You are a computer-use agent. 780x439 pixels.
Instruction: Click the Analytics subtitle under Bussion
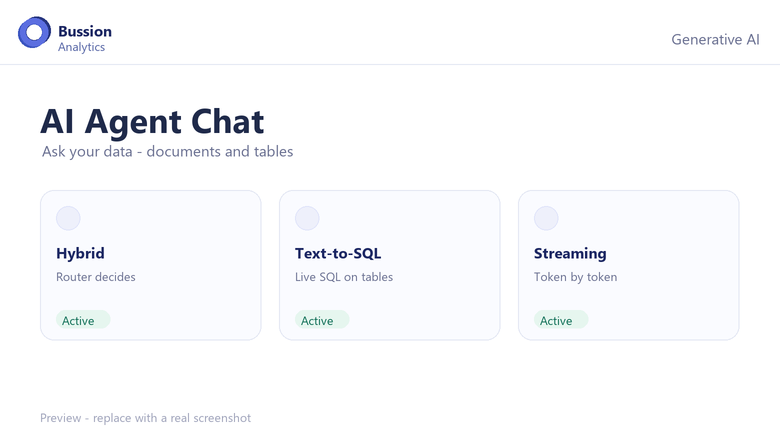point(82,47)
